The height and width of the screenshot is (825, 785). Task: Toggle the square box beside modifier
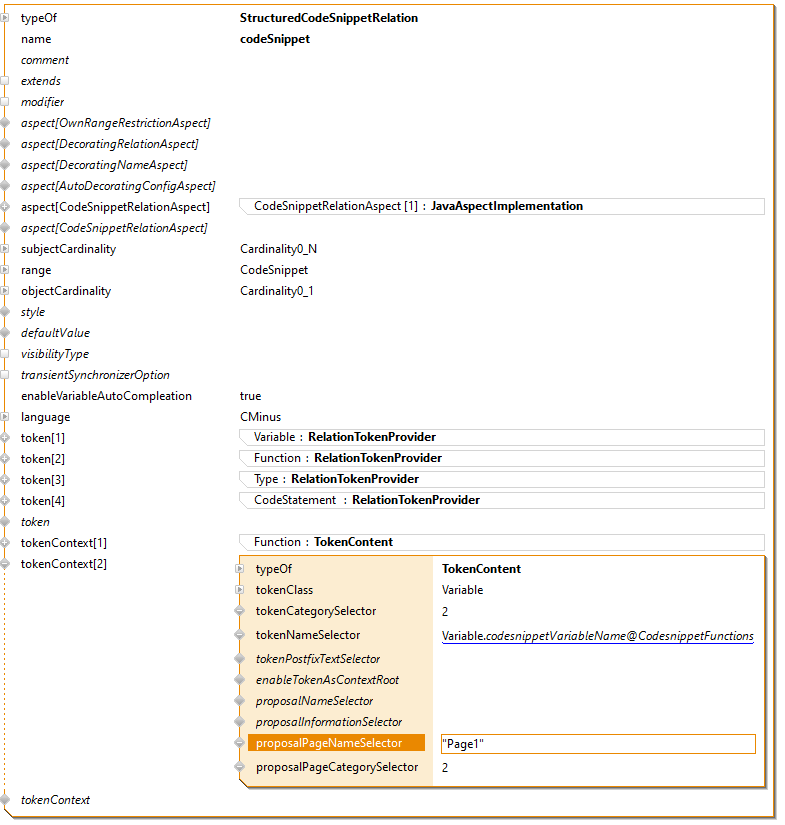pos(5,102)
